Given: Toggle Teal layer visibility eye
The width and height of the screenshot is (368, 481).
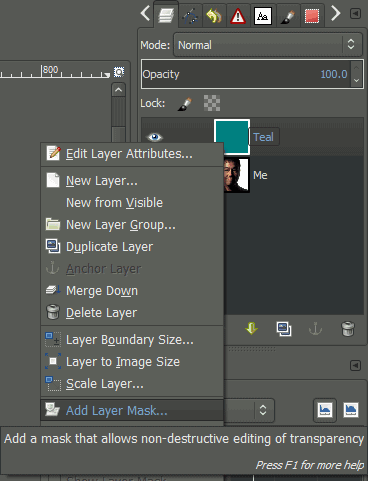Looking at the screenshot, I should [x=154, y=137].
